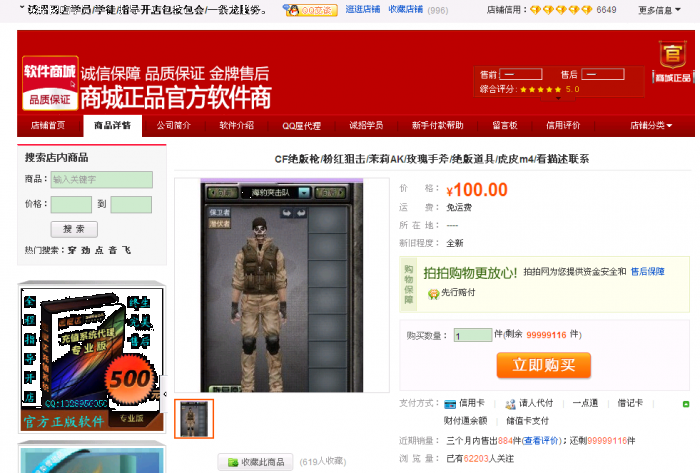Open the 留言板 tab
The image size is (700, 473).
[505, 125]
